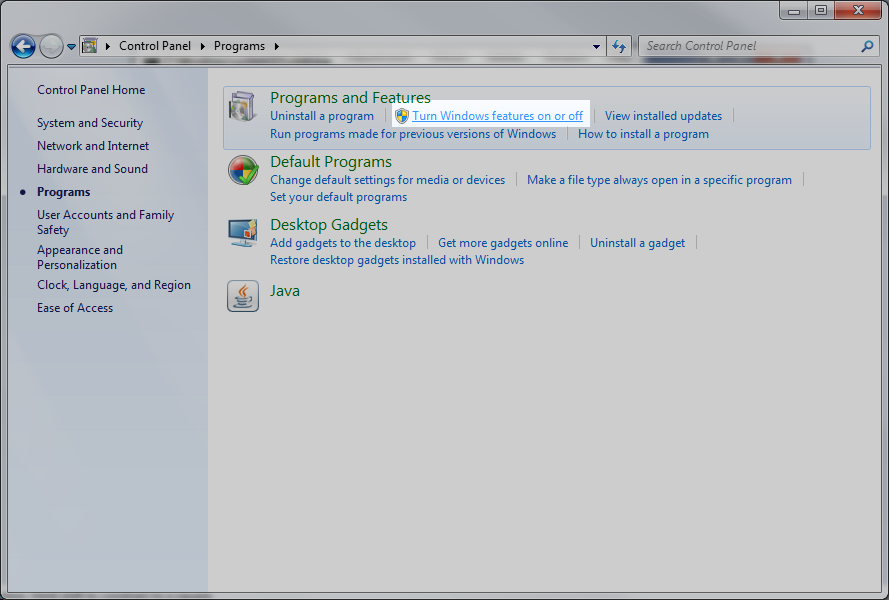Click the greyed Forward arrow button
The height and width of the screenshot is (600, 889).
point(51,47)
